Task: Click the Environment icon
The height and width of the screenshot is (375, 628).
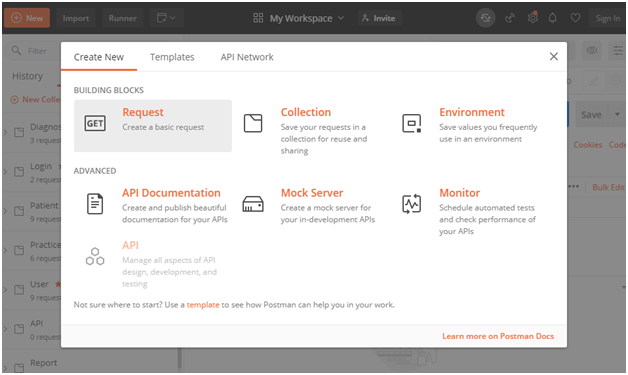Action: coord(412,123)
